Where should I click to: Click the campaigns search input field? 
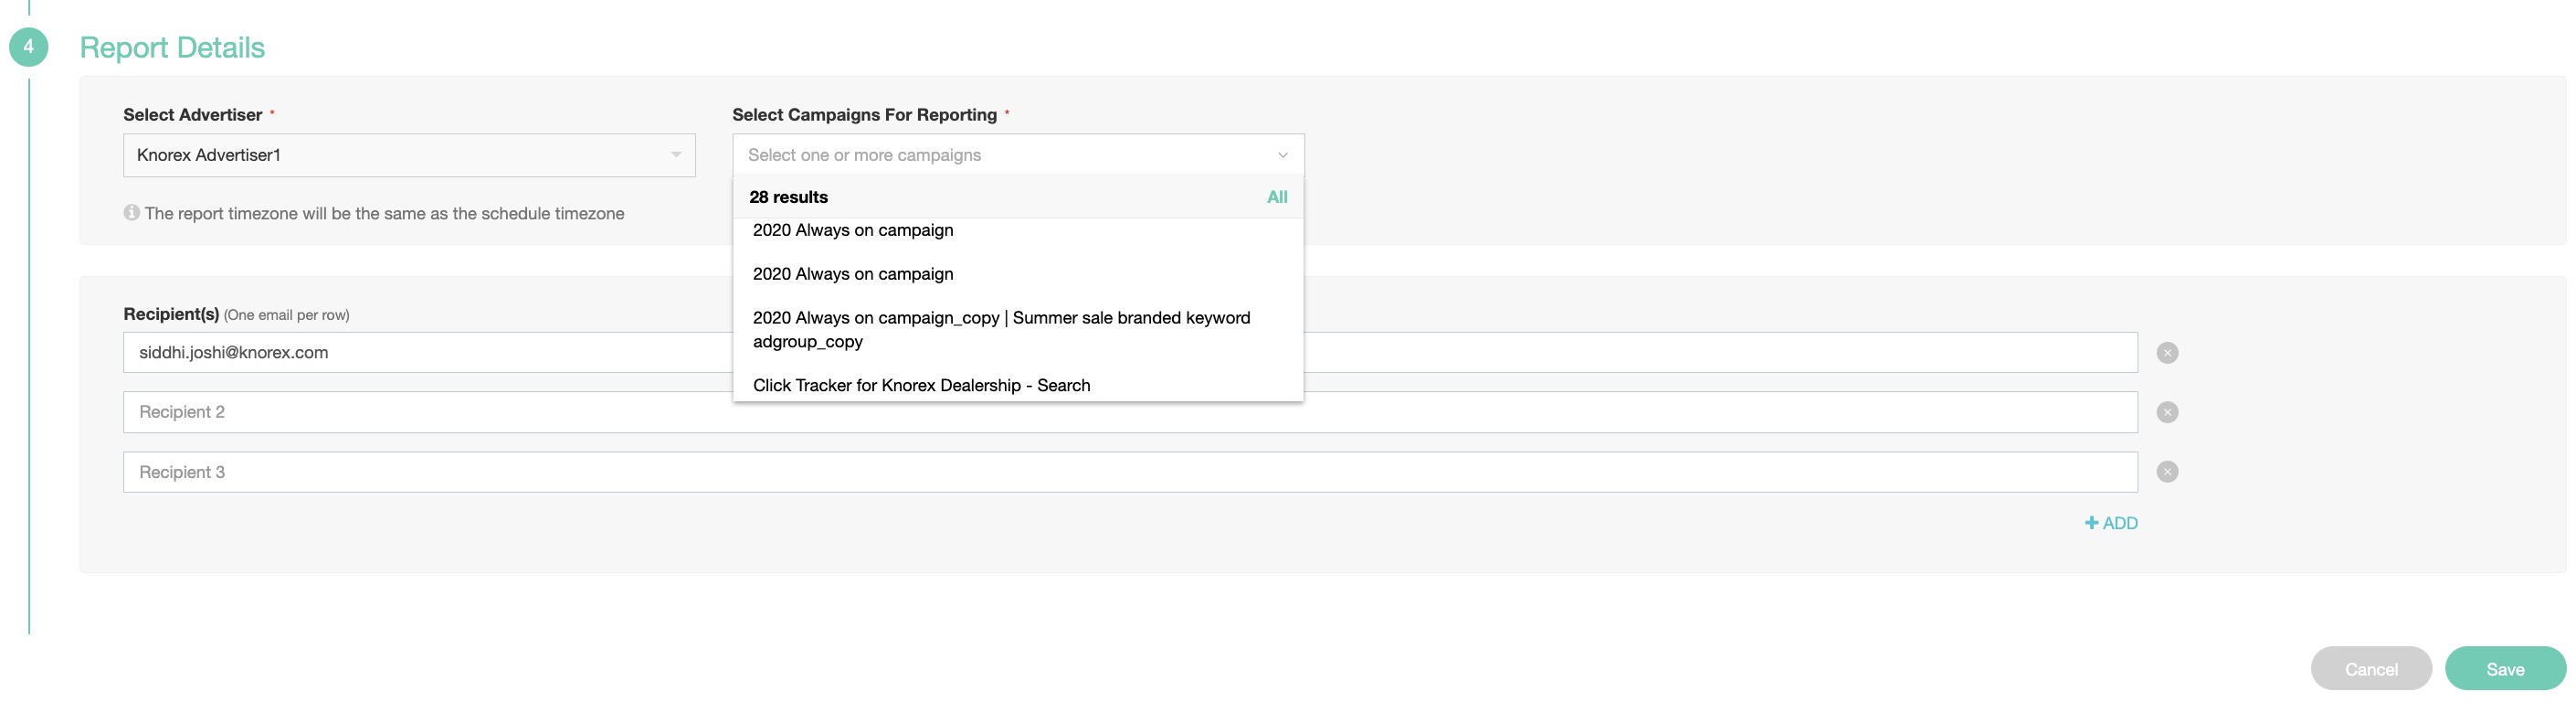(1000, 155)
